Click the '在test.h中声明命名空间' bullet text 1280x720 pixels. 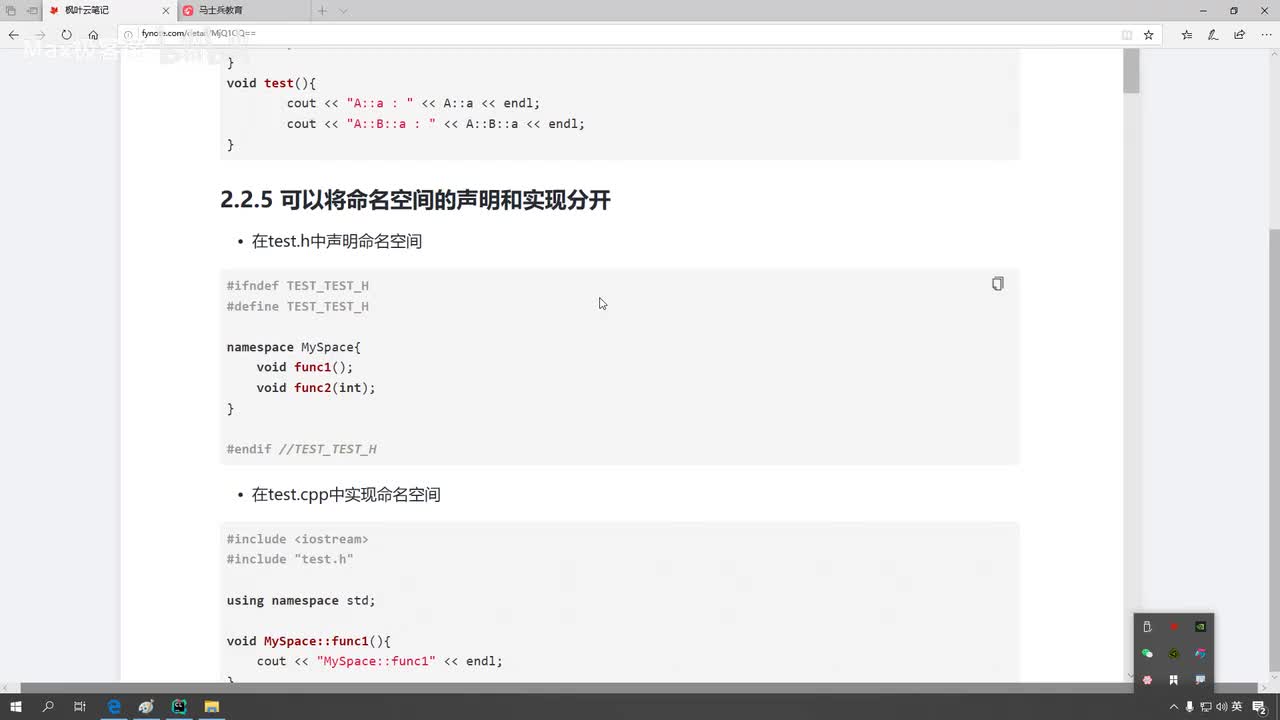[337, 241]
